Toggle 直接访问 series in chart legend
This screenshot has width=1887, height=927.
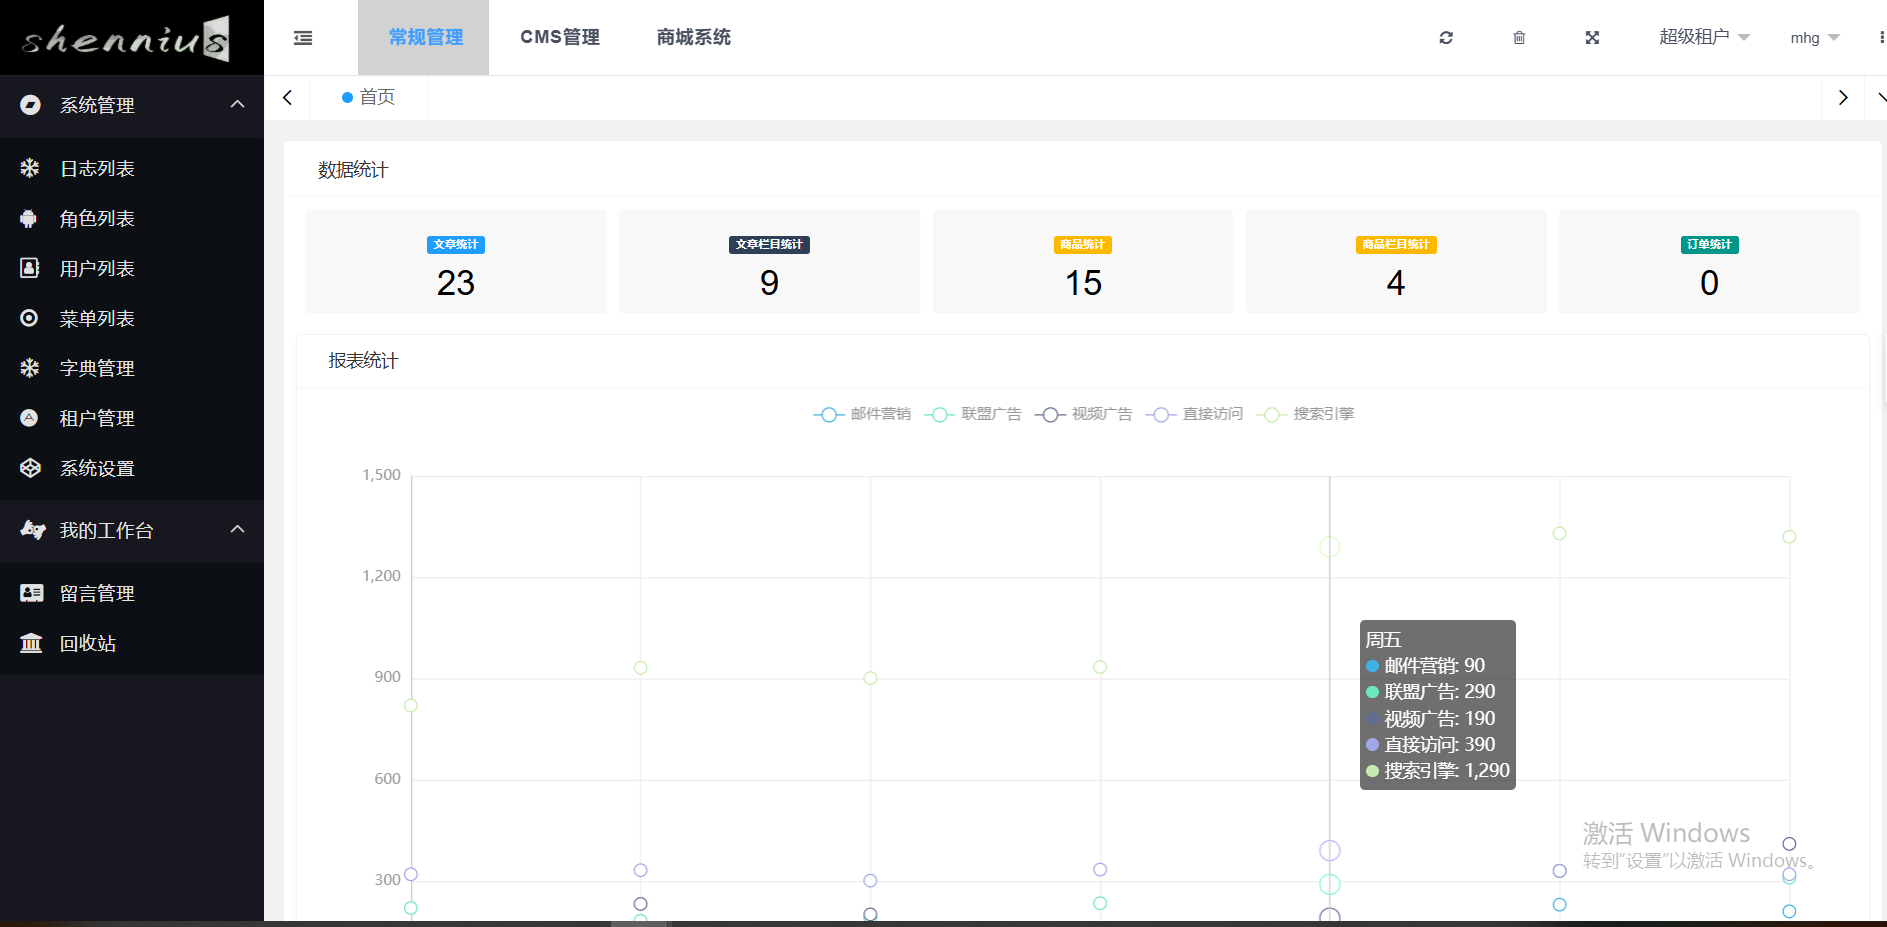[x=1194, y=414]
